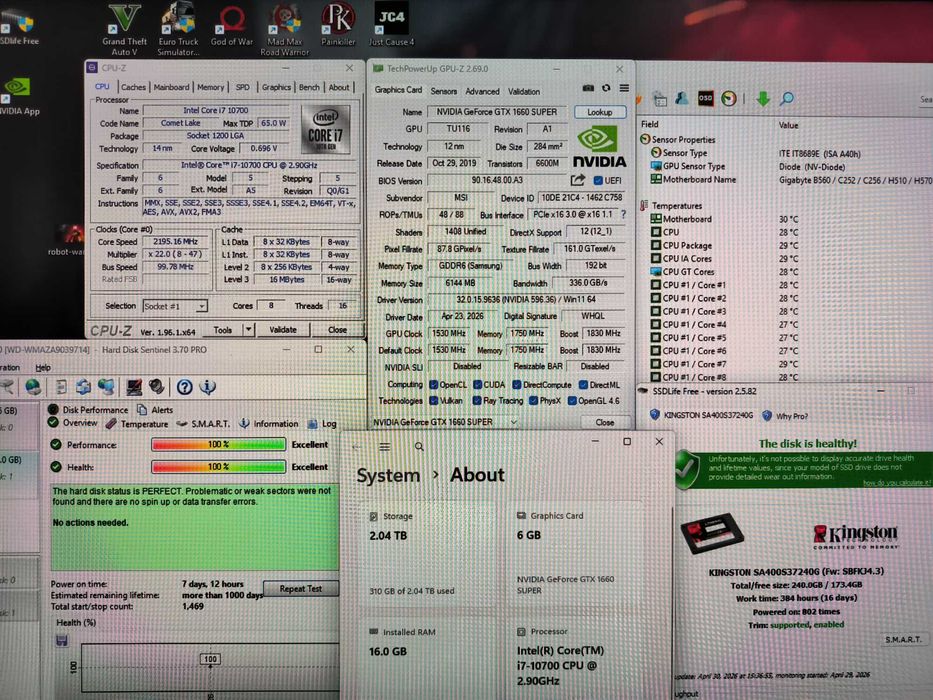Click the globe icon in the Hard Disk Sentinel toolbar
Viewport: 933px width, 700px height.
click(x=33, y=388)
